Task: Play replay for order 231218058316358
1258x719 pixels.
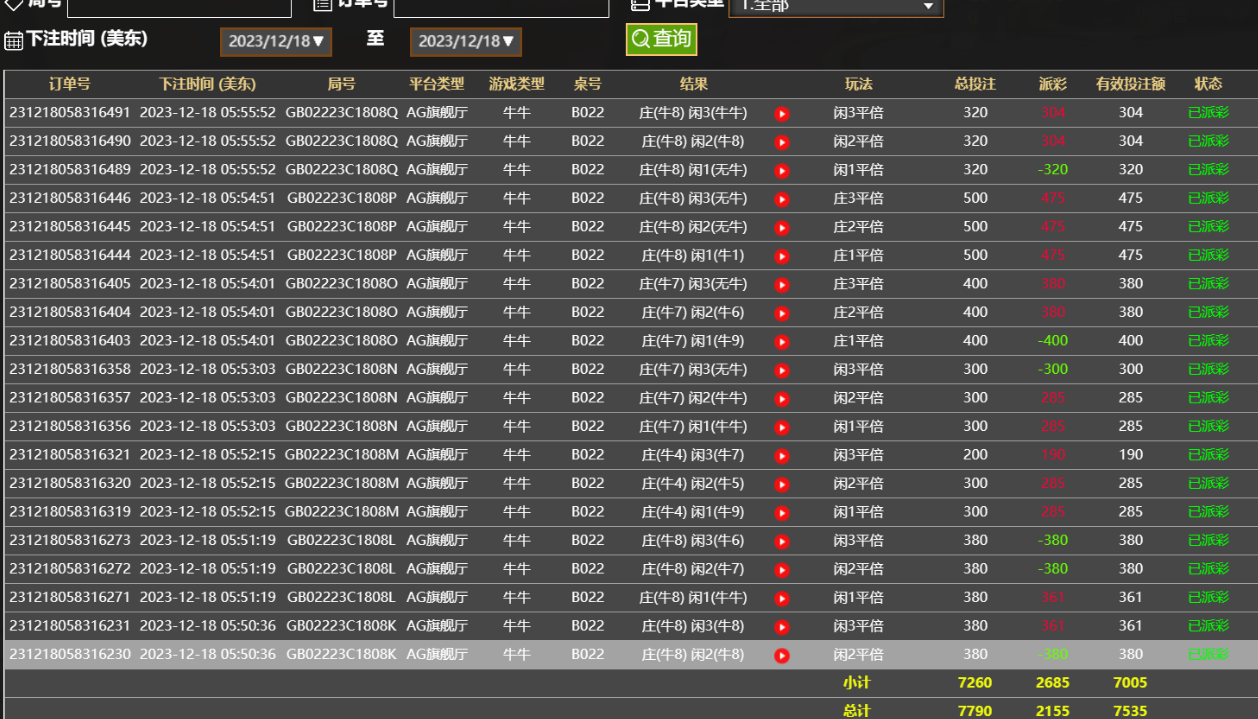Action: pyautogui.click(x=782, y=370)
